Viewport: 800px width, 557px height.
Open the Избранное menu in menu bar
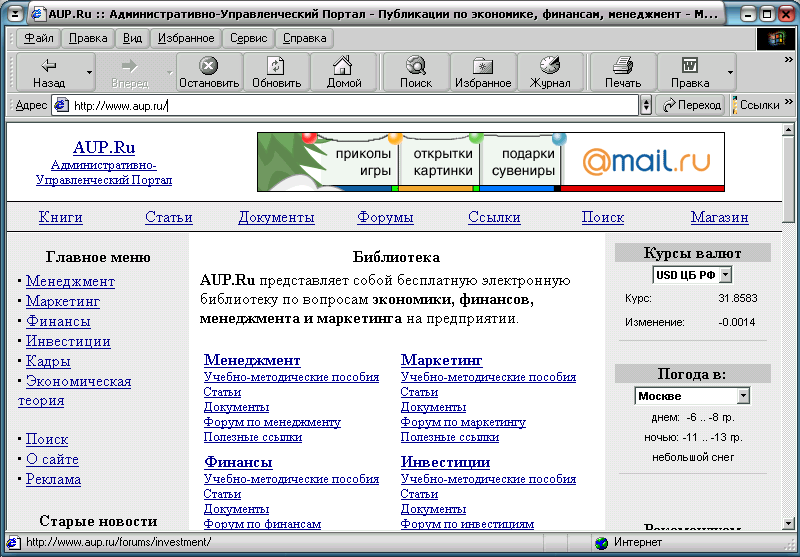click(184, 38)
